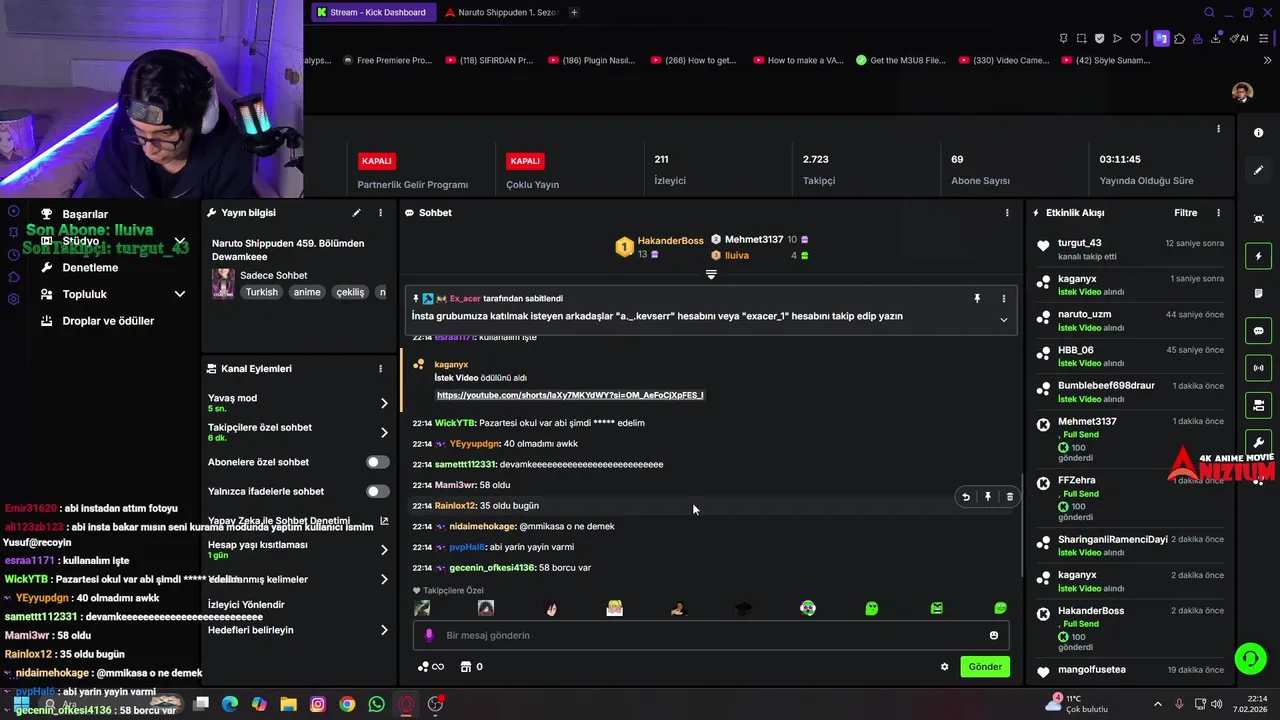Screen dimensions: 1280x720
Task: Pin the Rainlox12 chat message
Action: [987, 497]
